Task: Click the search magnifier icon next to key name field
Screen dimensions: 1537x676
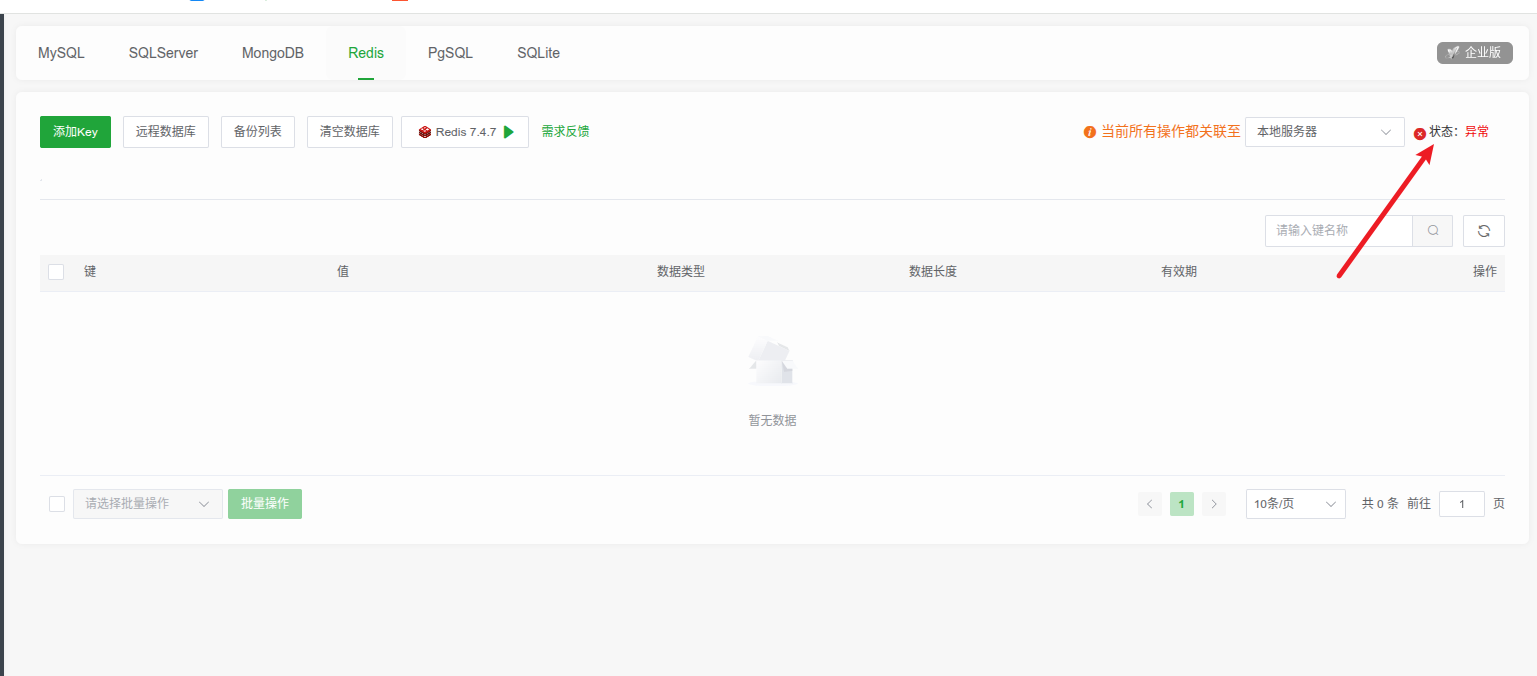Action: 1433,231
